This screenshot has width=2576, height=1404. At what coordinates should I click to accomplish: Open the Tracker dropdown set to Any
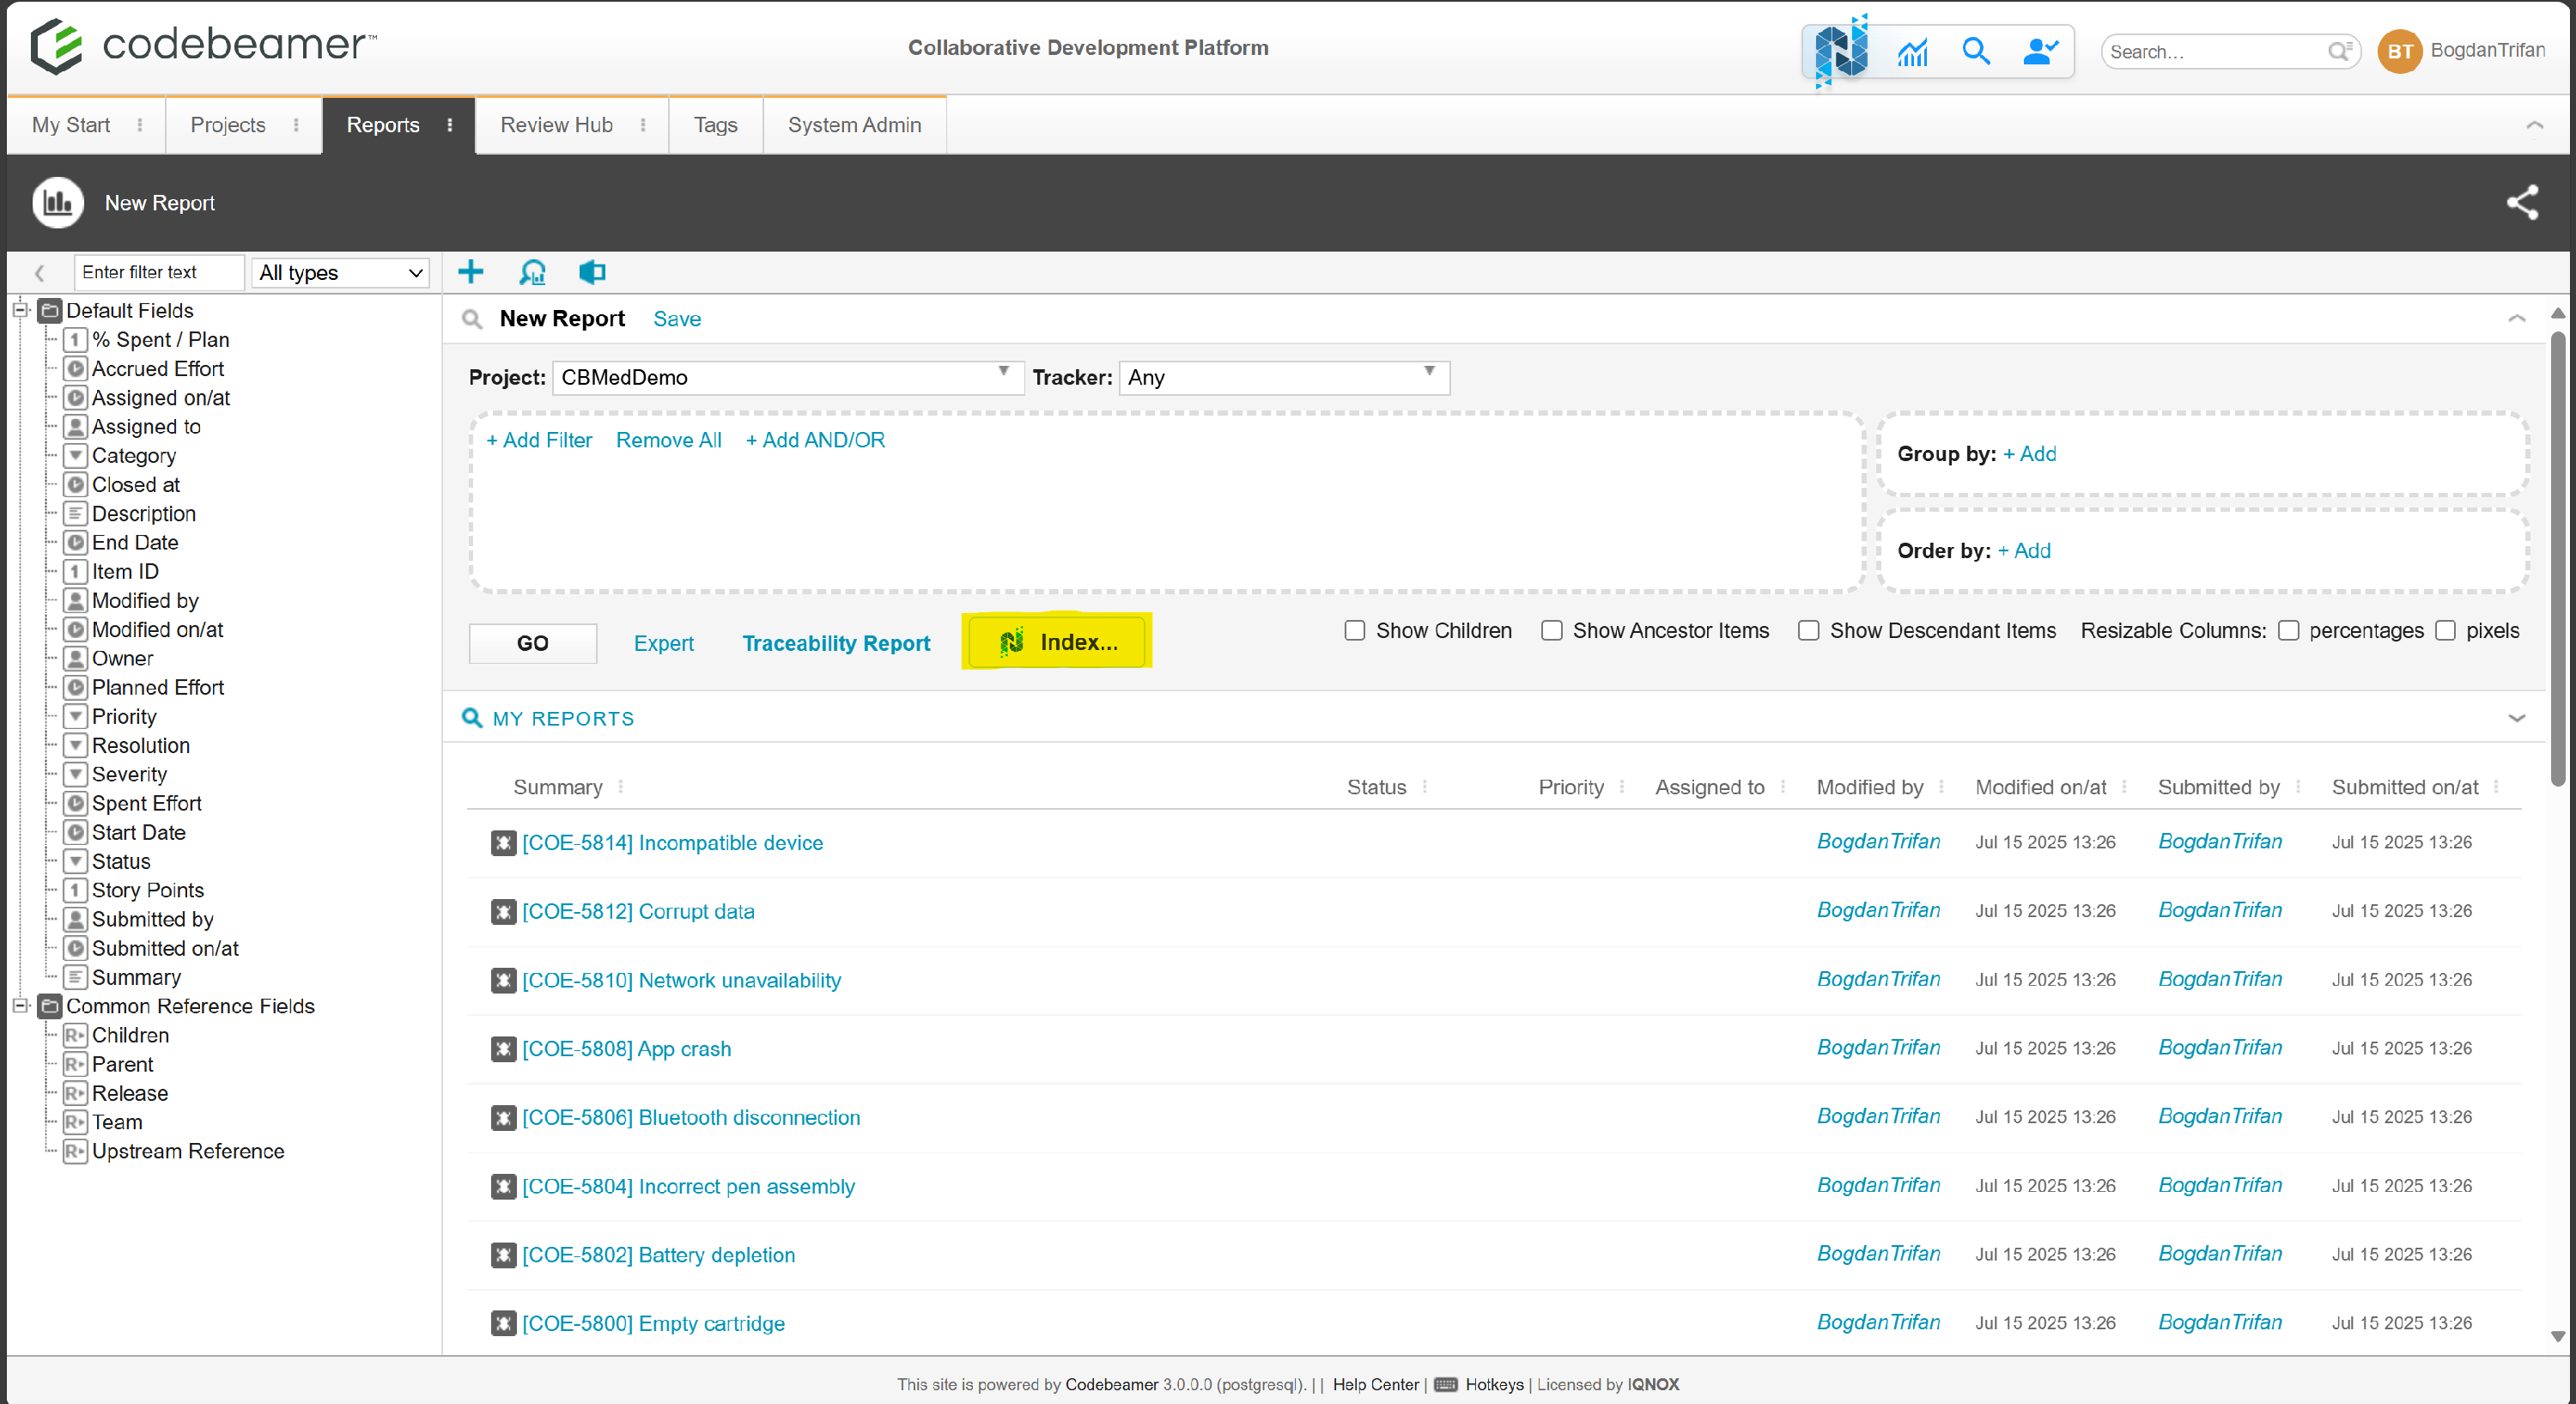click(1283, 377)
